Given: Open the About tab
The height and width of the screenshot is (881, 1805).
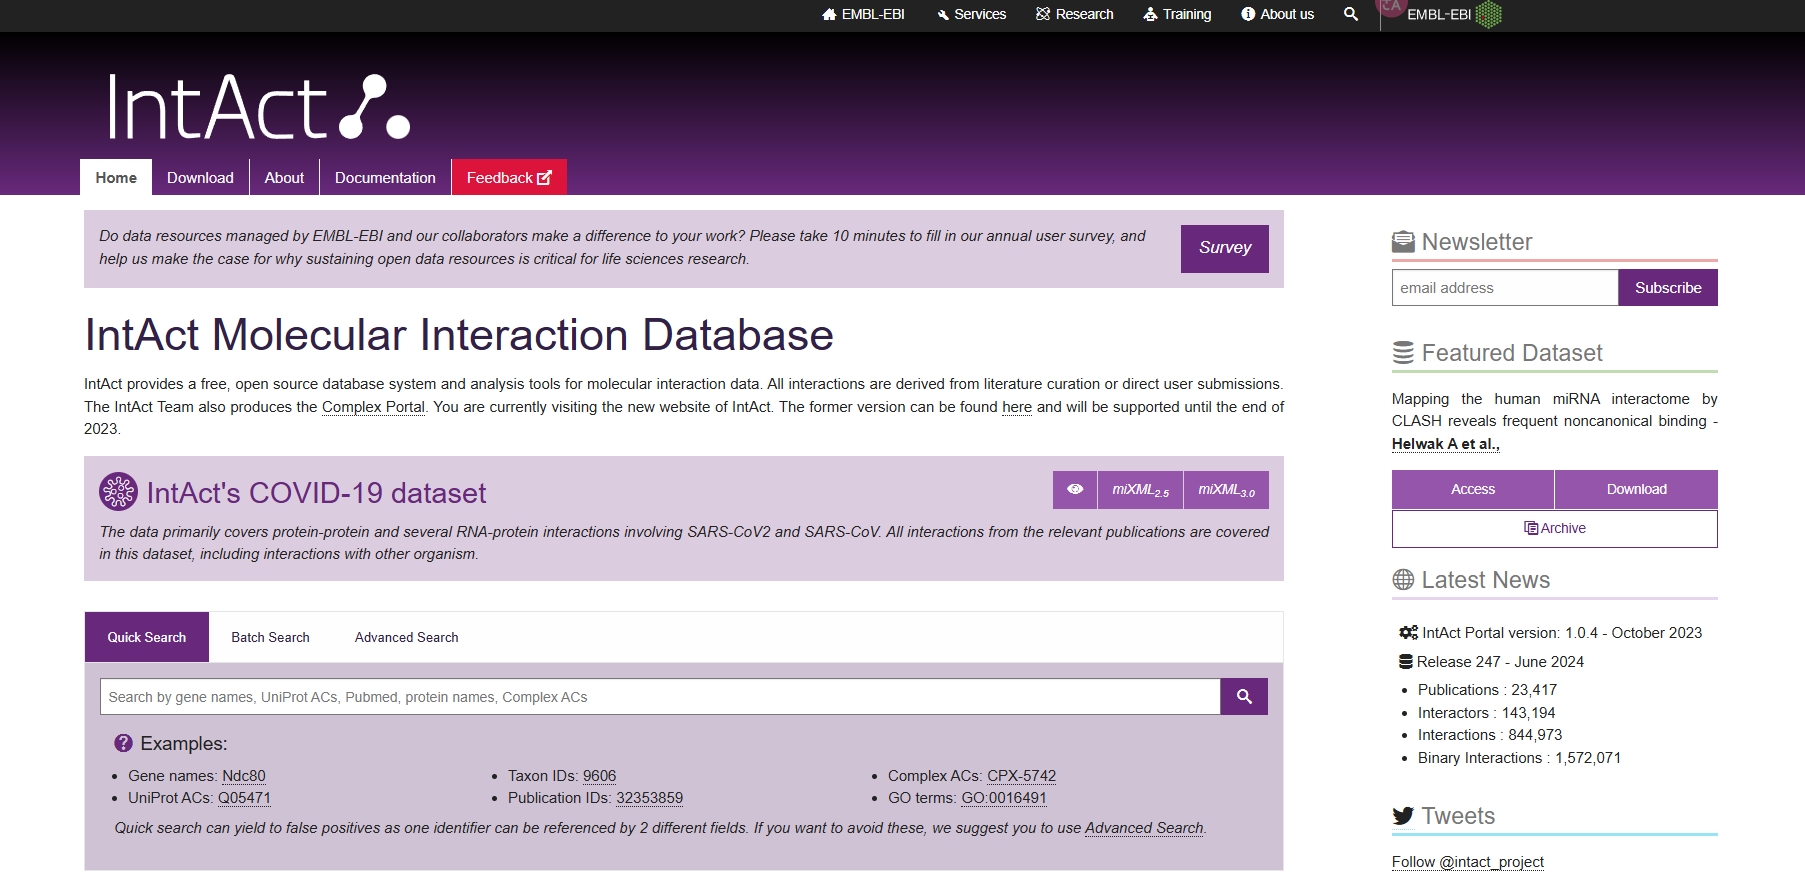Looking at the screenshot, I should pyautogui.click(x=284, y=177).
